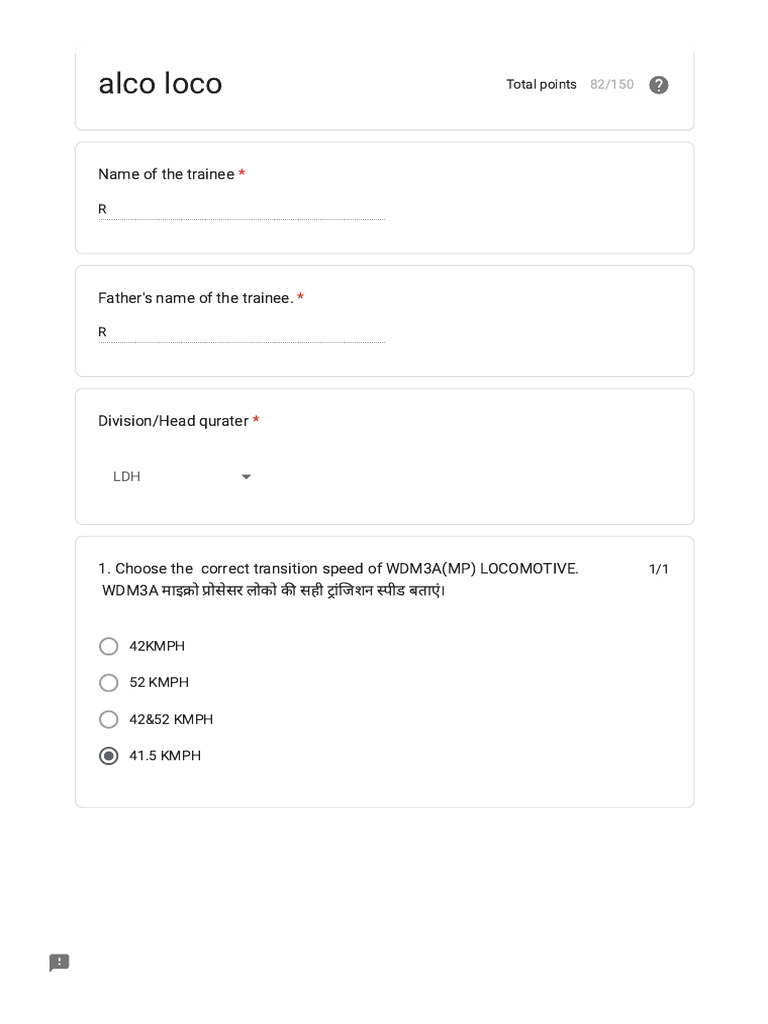This screenshot has height=1024, width=768.
Task: Click the 1/1 question score
Action: coord(659,569)
